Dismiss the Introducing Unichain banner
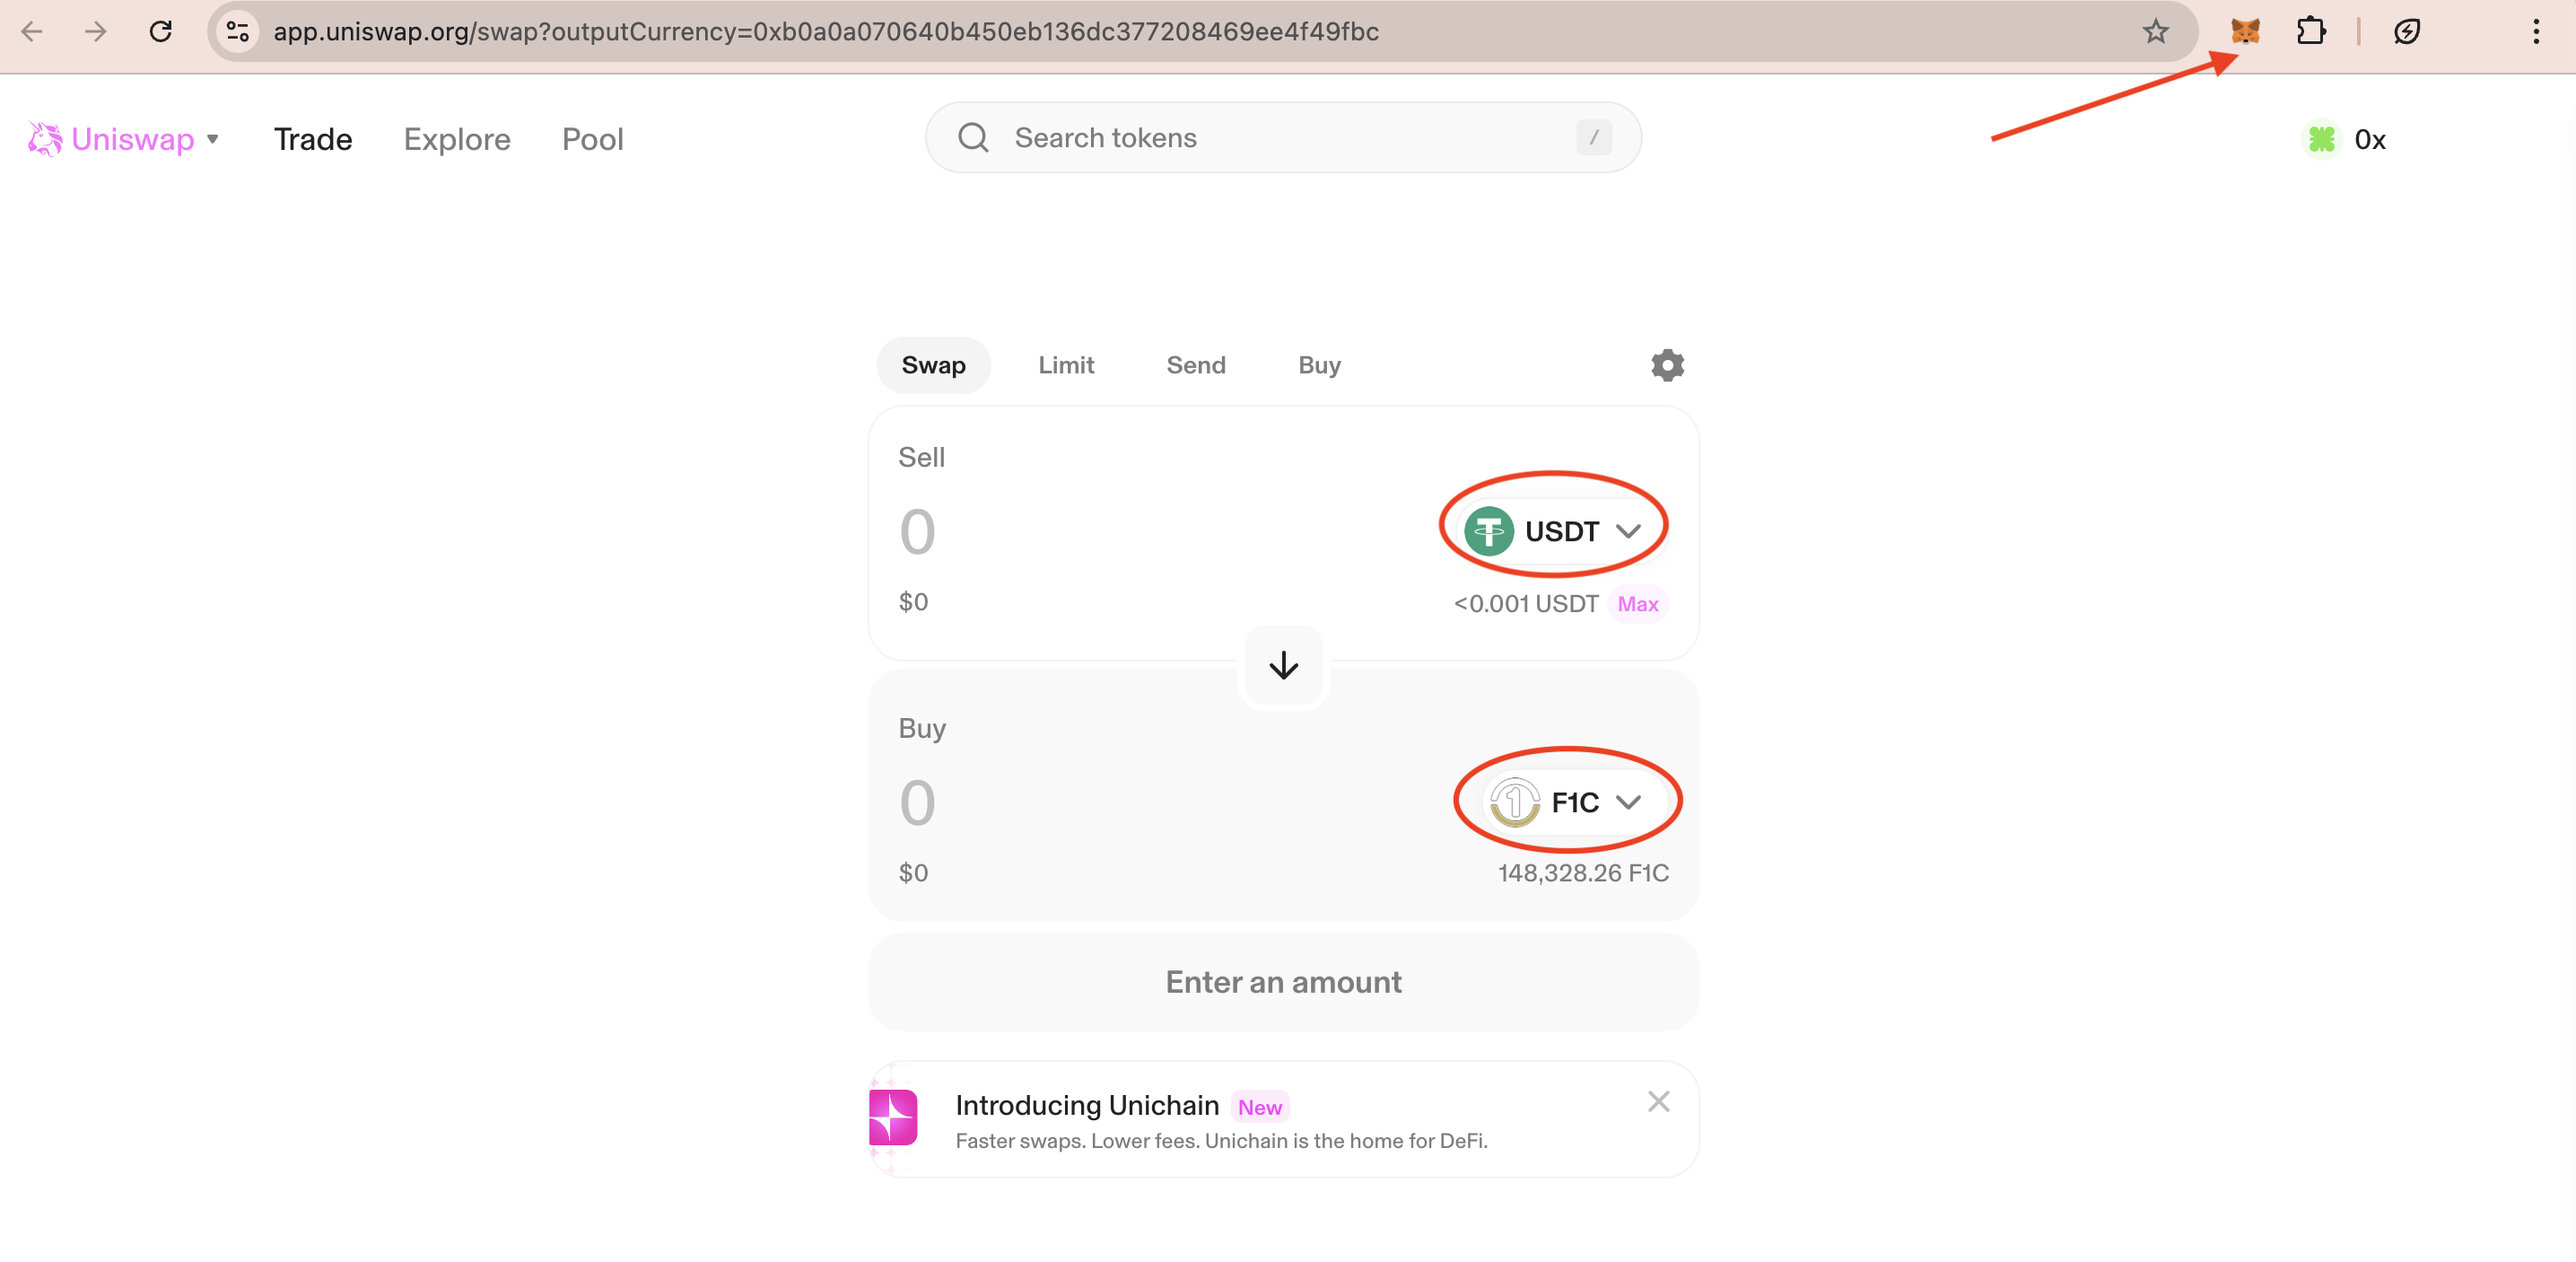Image resolution: width=2576 pixels, height=1262 pixels. (x=1658, y=1102)
